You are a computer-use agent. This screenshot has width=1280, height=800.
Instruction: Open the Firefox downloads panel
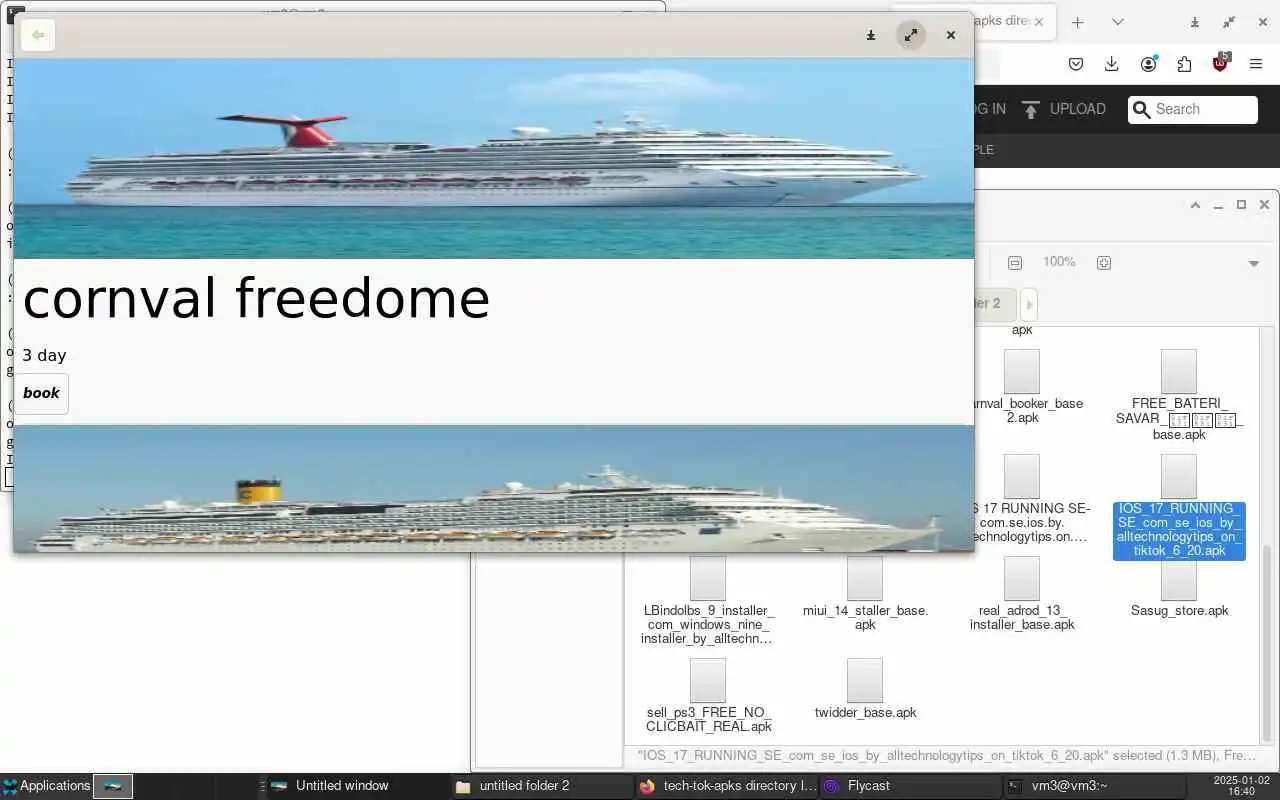pos(1112,64)
